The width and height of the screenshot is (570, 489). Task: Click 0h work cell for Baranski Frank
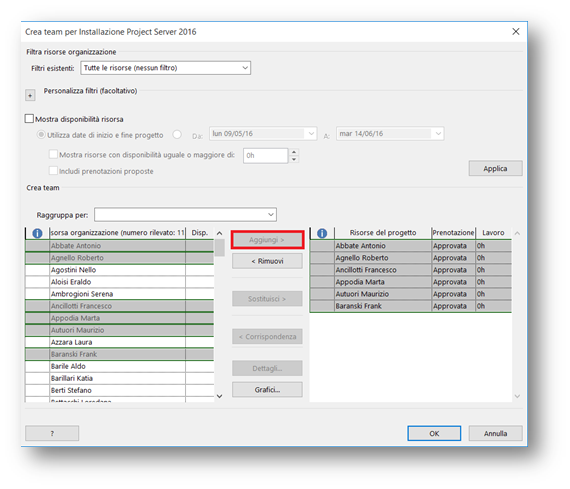coord(493,306)
